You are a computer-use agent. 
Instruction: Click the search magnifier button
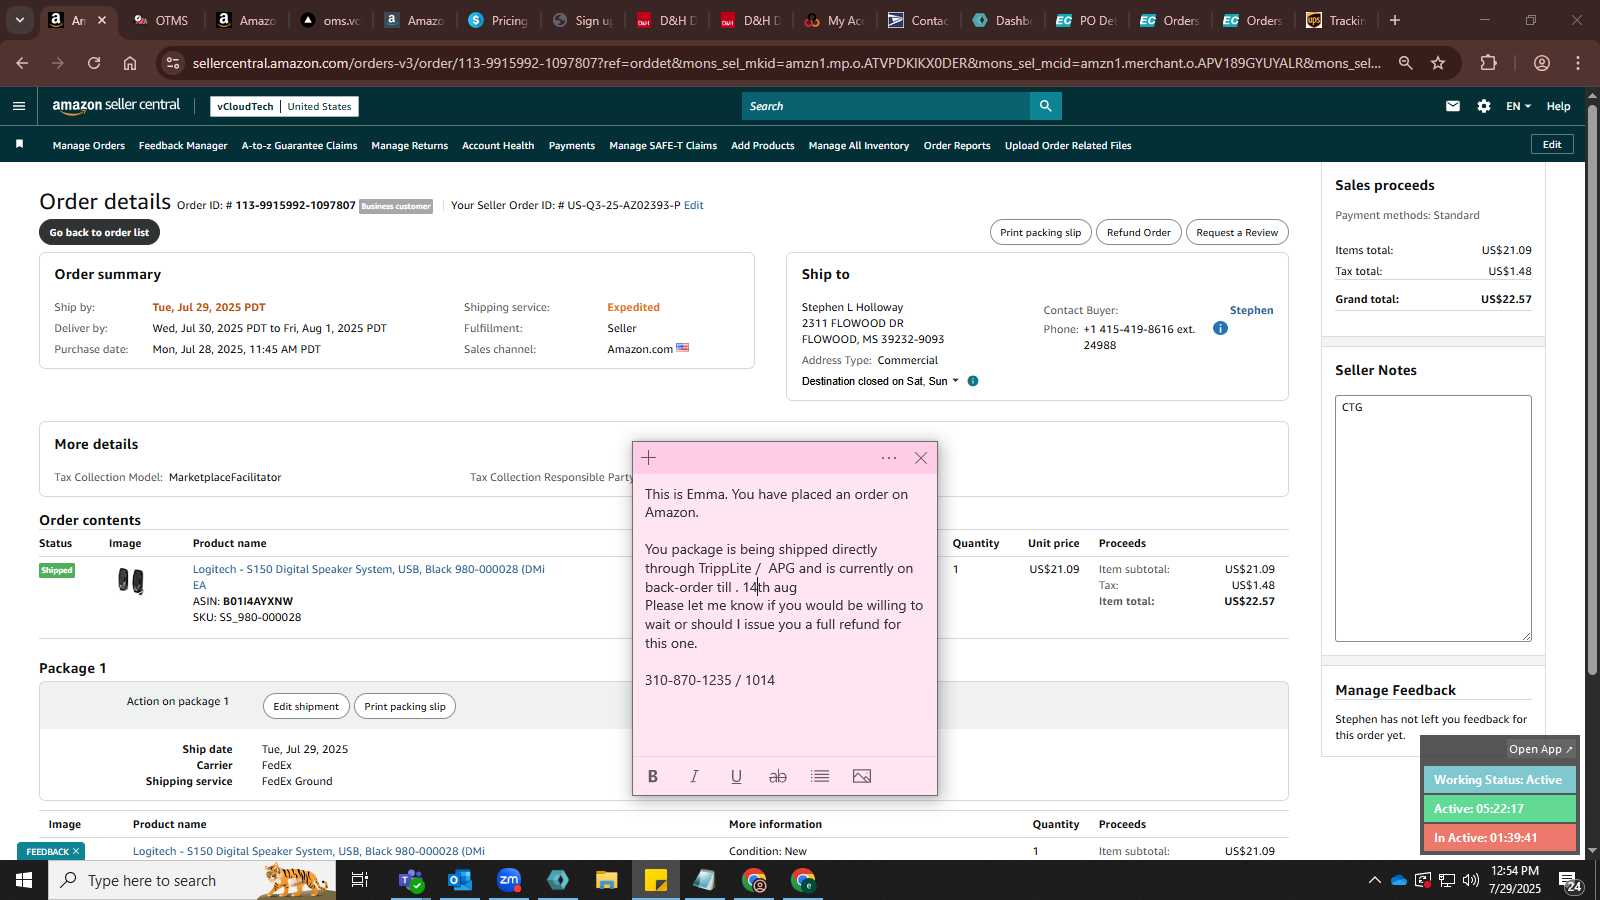point(1045,106)
